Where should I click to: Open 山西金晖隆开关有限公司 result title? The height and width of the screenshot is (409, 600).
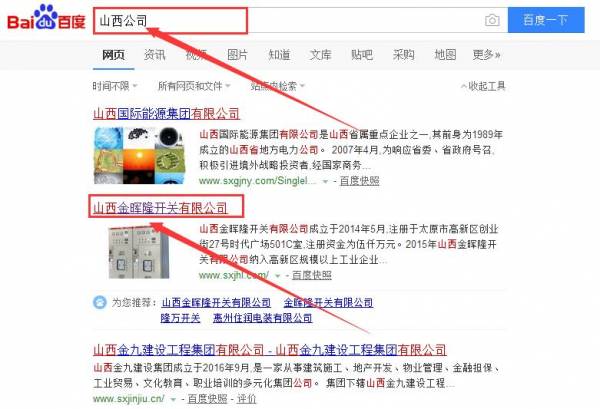pyautogui.click(x=160, y=208)
